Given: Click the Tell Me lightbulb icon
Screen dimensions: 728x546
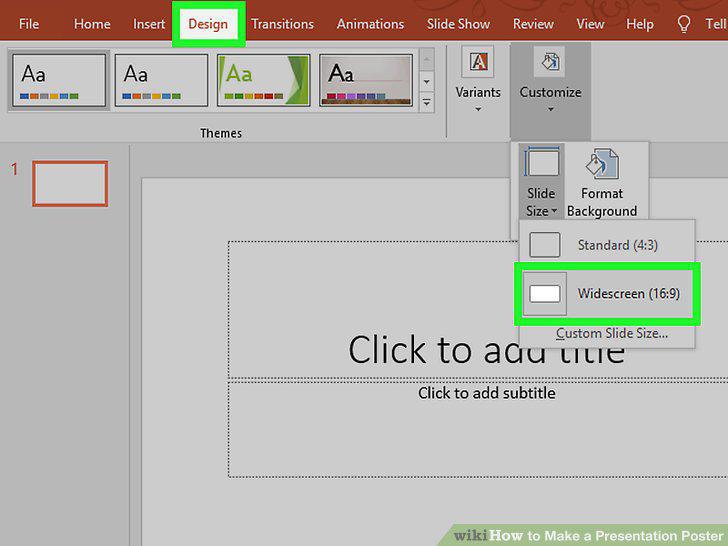Looking at the screenshot, I should pos(683,24).
